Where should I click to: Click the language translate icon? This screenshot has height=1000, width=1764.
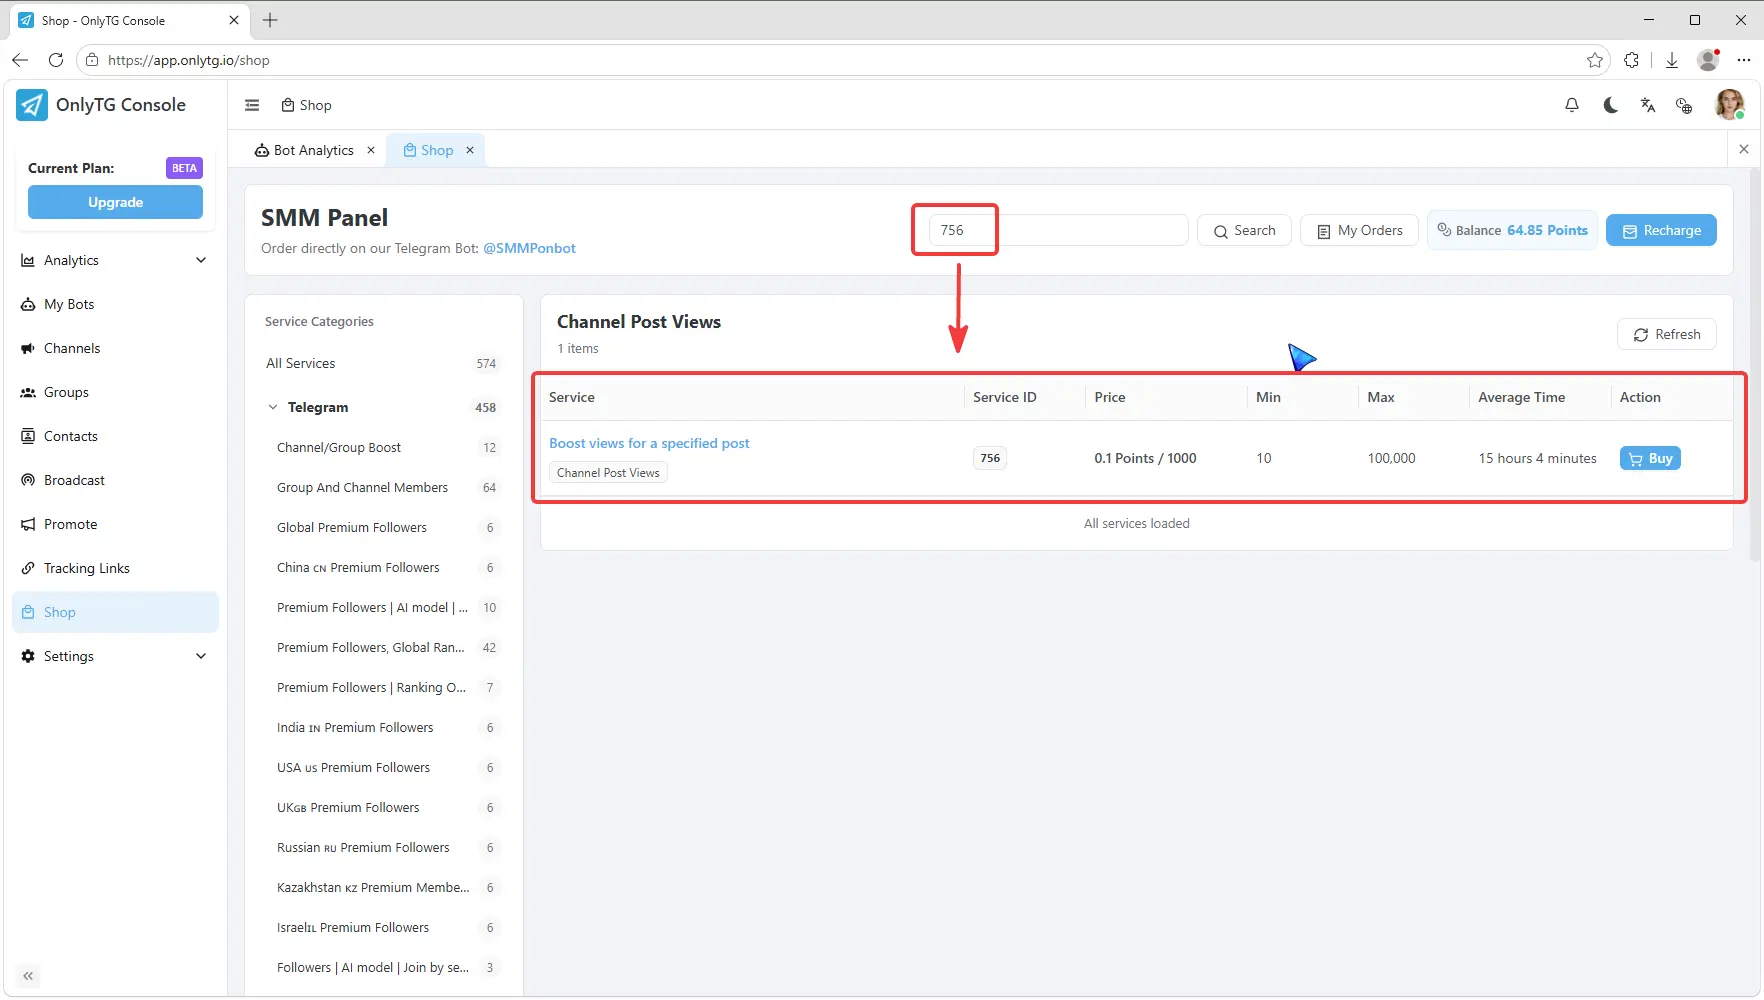[1648, 105]
